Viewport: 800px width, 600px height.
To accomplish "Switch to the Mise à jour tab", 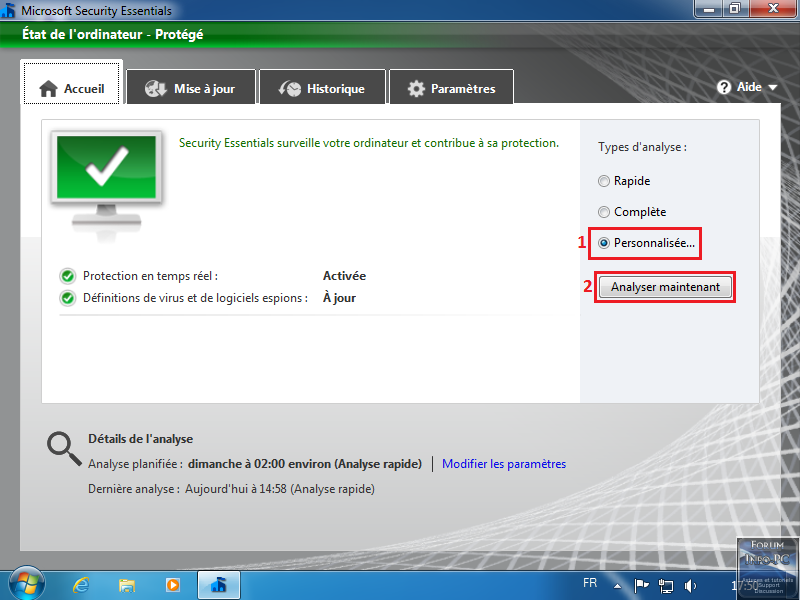I will pyautogui.click(x=191, y=88).
